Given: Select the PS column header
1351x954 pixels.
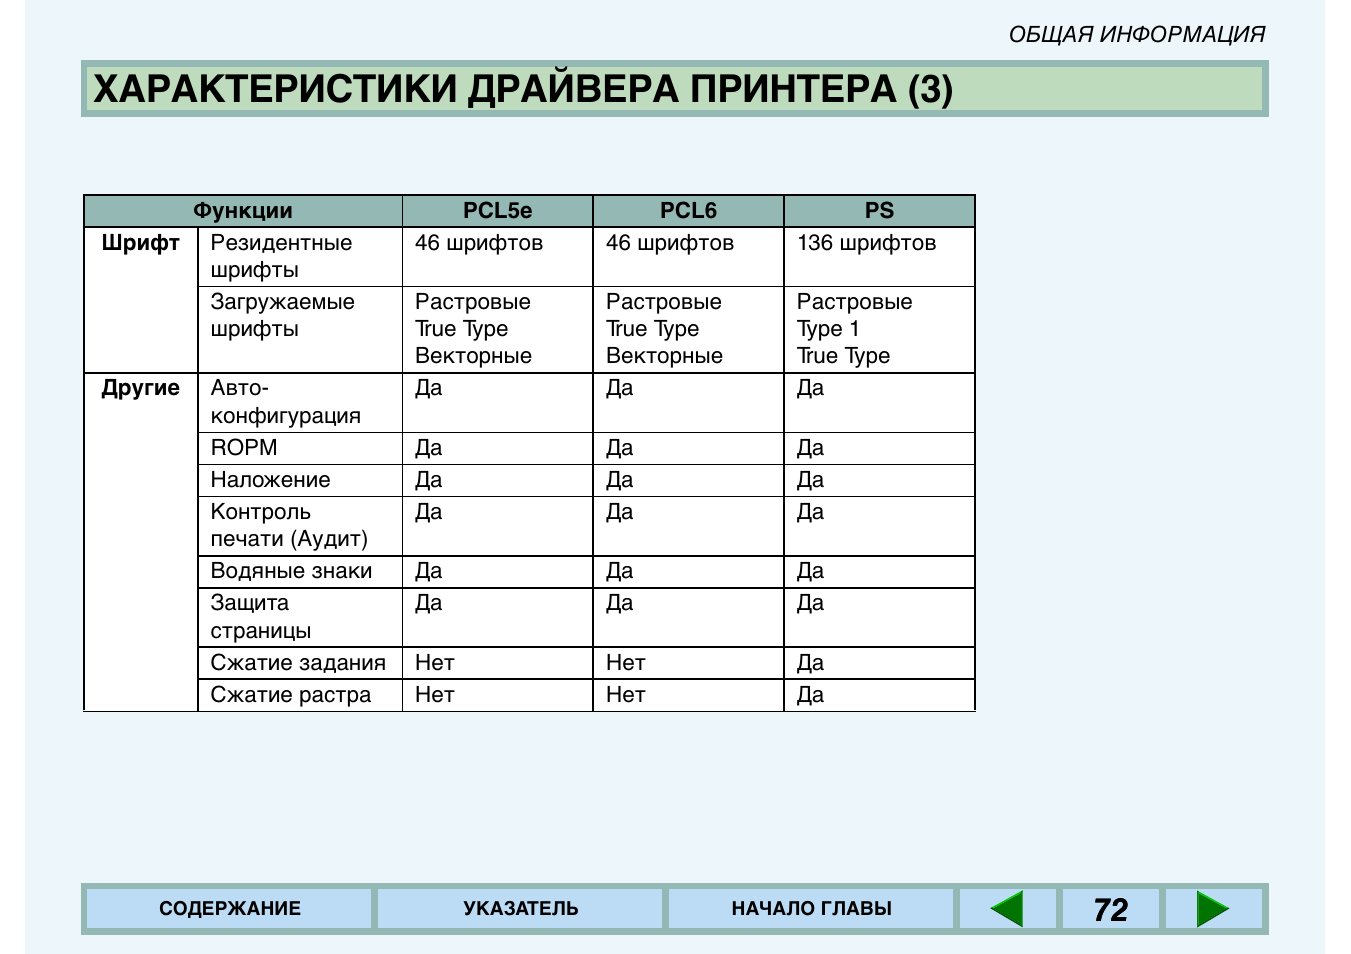Looking at the screenshot, I should pyautogui.click(x=879, y=211).
